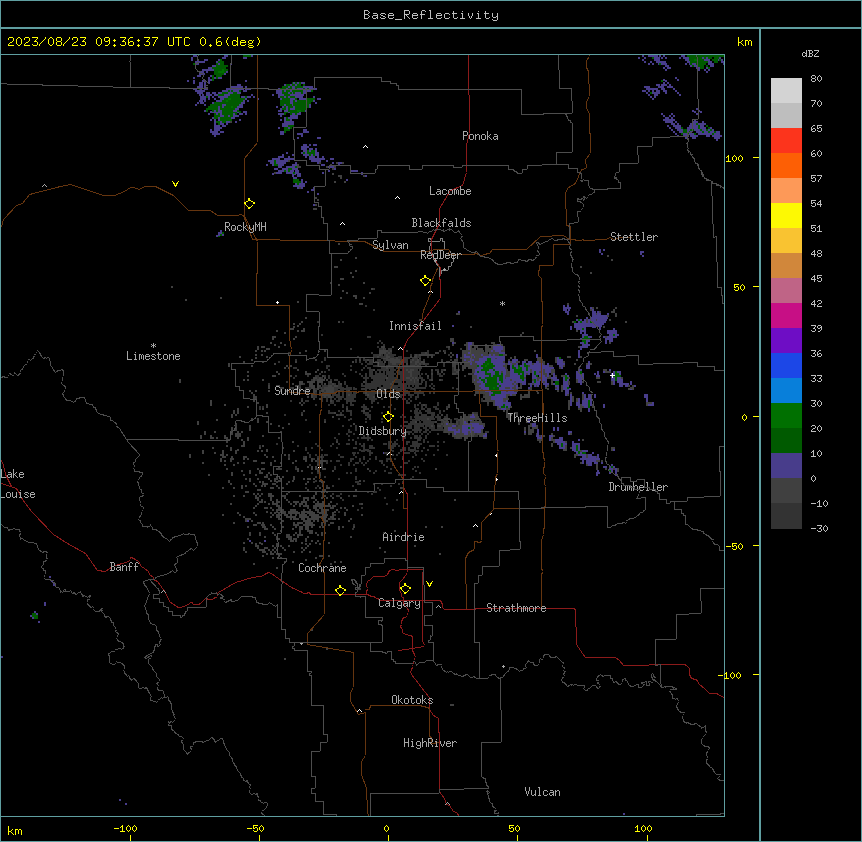This screenshot has height=842, width=862.
Task: Click the HighRiver town label
Action: (x=430, y=743)
